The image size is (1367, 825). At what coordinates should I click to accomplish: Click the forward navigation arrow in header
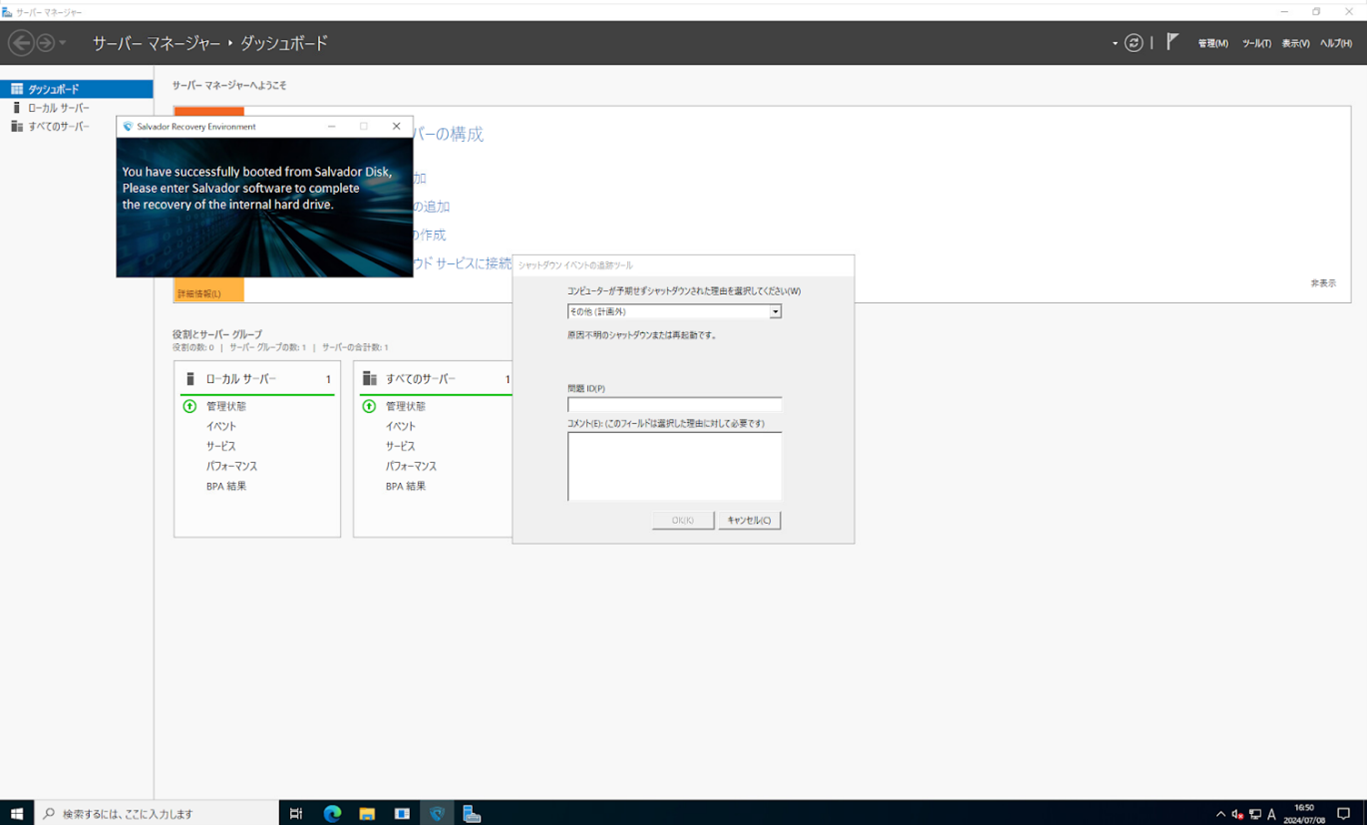[45, 43]
